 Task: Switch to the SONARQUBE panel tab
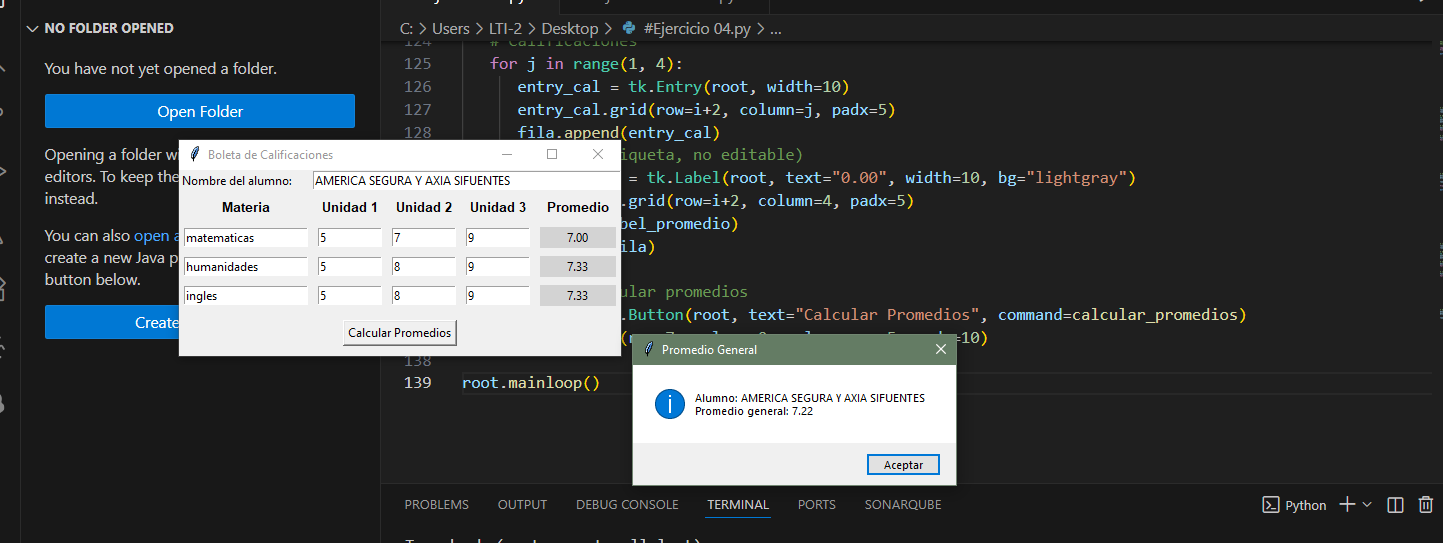coord(902,505)
